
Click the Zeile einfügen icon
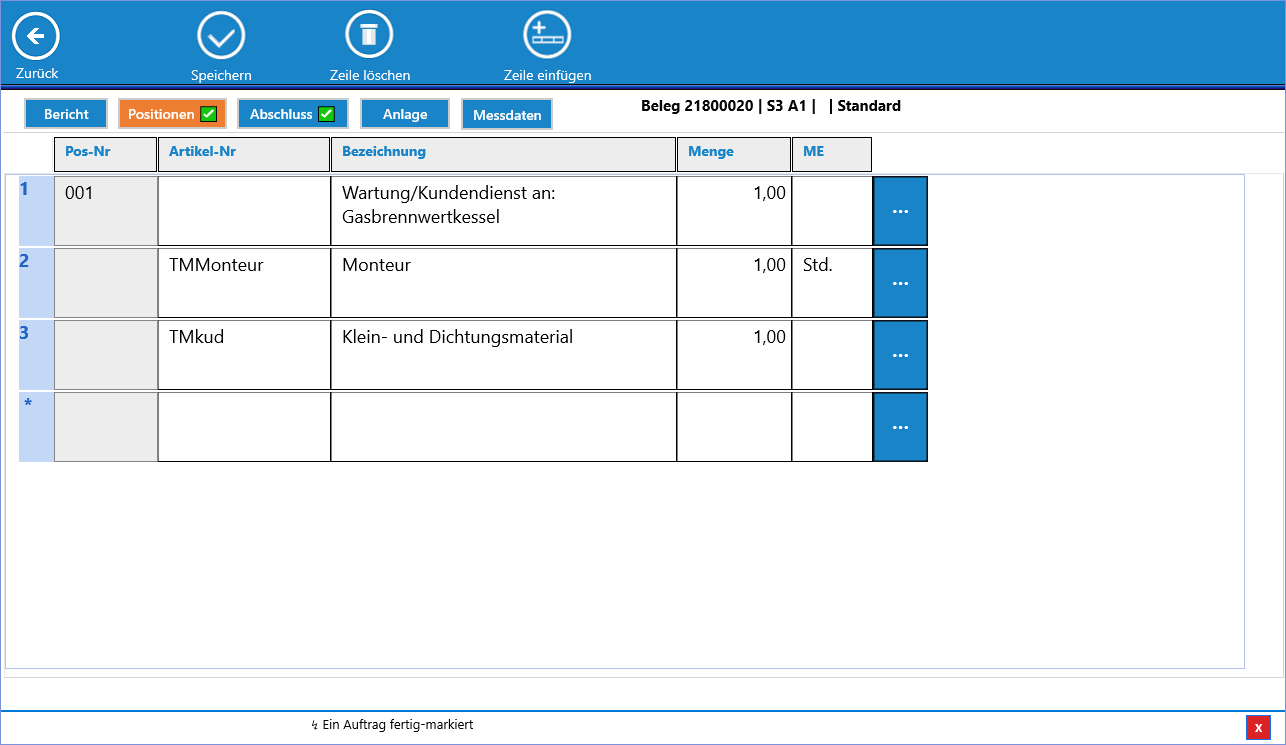pos(547,36)
